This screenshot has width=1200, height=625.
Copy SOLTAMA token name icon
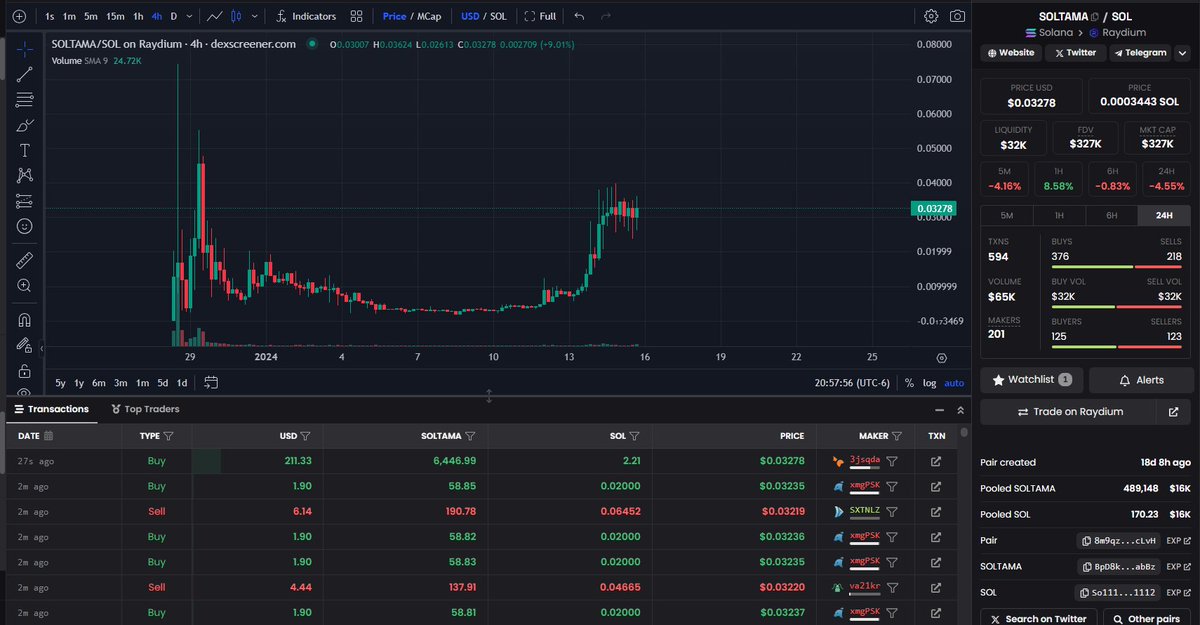tap(1094, 17)
